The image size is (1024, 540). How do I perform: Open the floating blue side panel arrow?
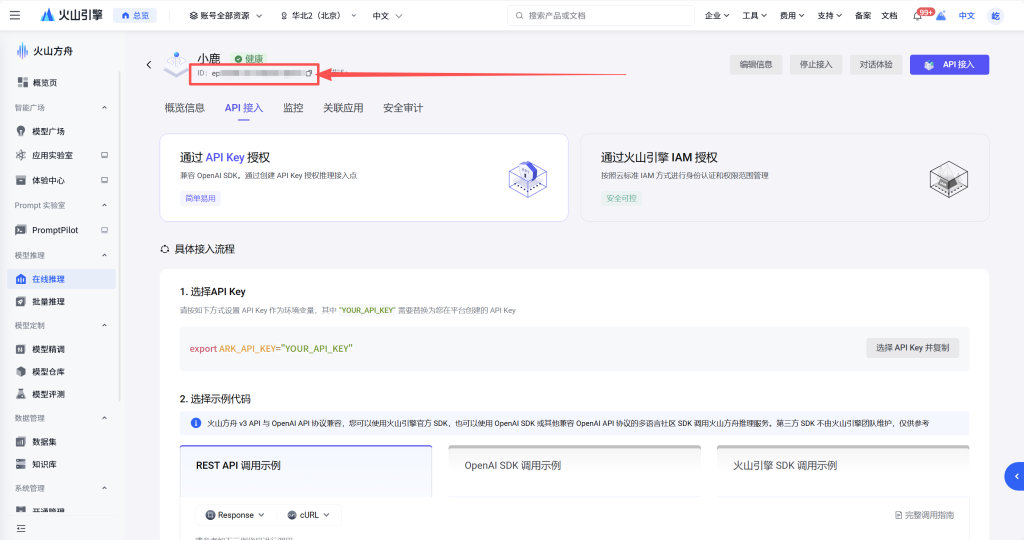point(1016,475)
